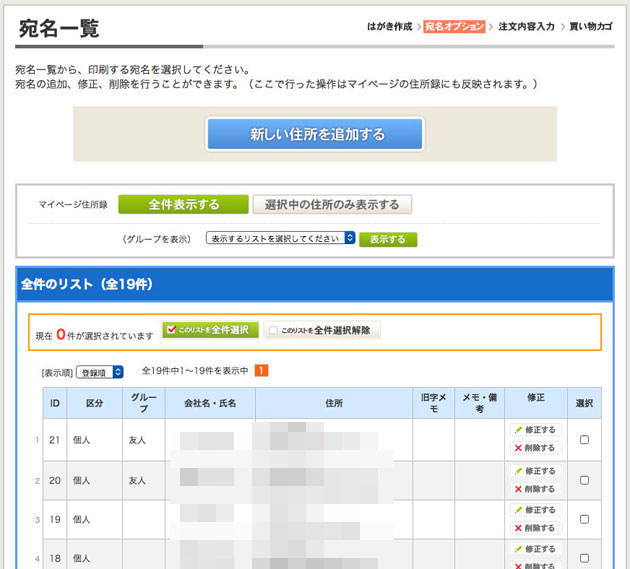Delete entry ID 20 with 削除する
The image size is (630, 569).
pos(536,489)
